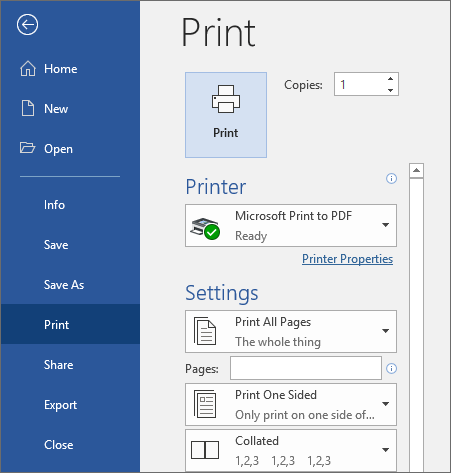Viewport: 451px width, 473px height.
Task: Click the Pages input field
Action: [x=306, y=368]
